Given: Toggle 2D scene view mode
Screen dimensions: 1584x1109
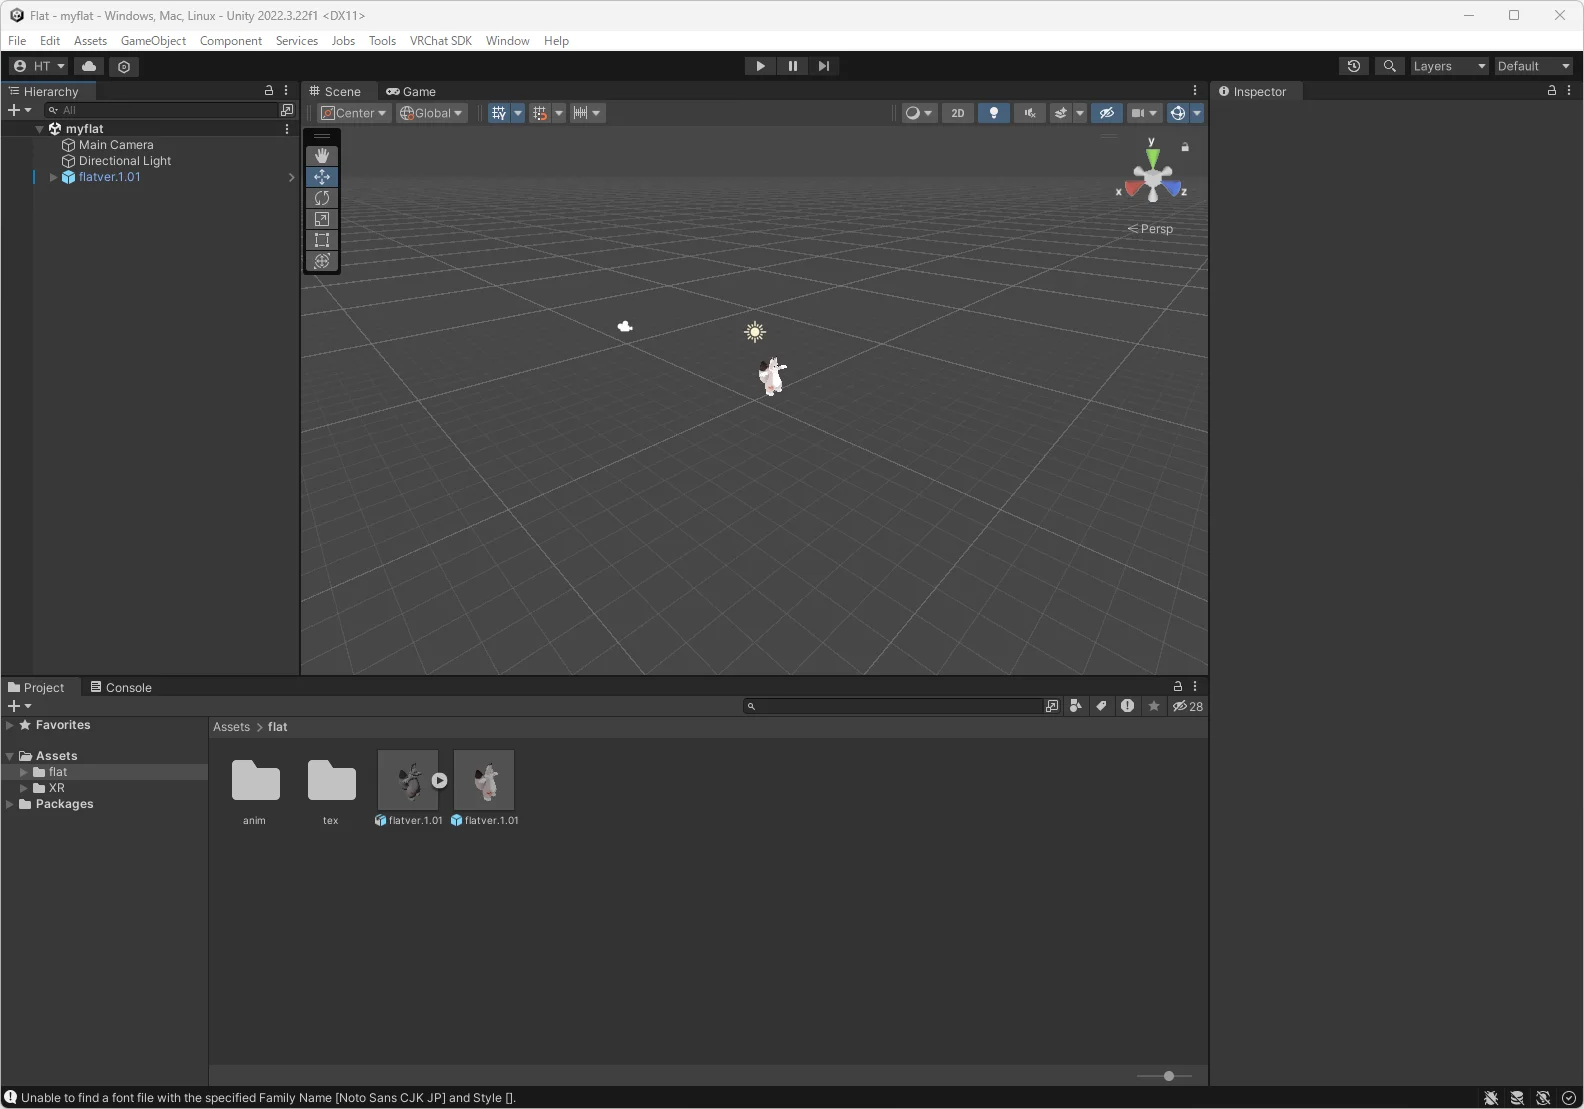Looking at the screenshot, I should (x=957, y=113).
